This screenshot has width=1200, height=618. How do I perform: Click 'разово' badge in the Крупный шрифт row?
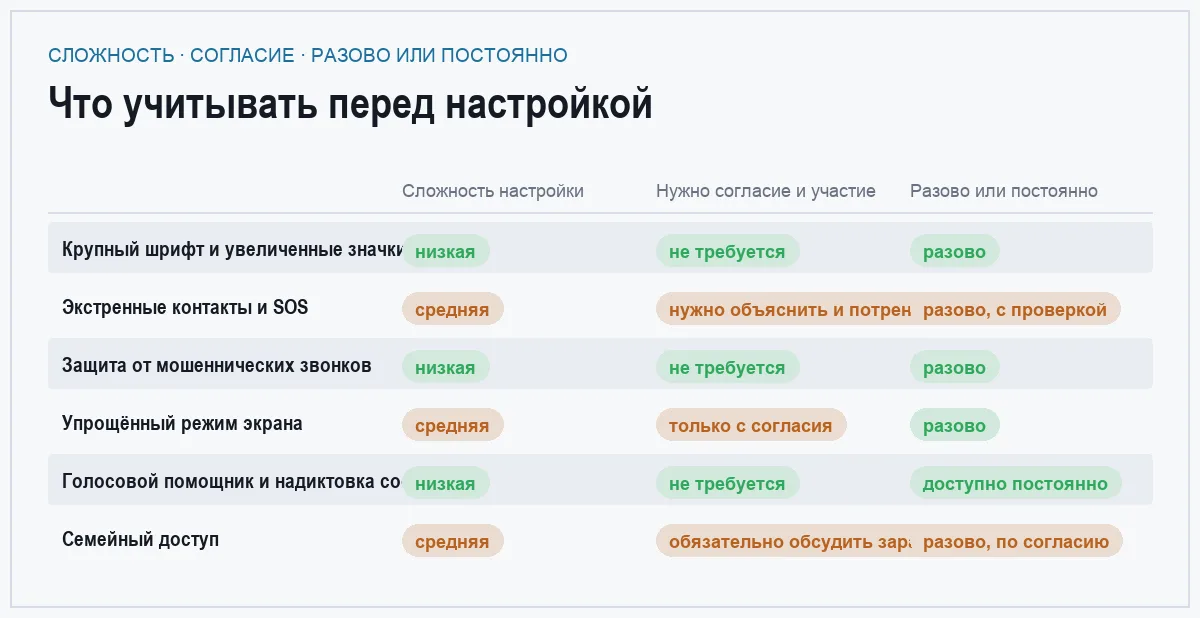point(954,251)
